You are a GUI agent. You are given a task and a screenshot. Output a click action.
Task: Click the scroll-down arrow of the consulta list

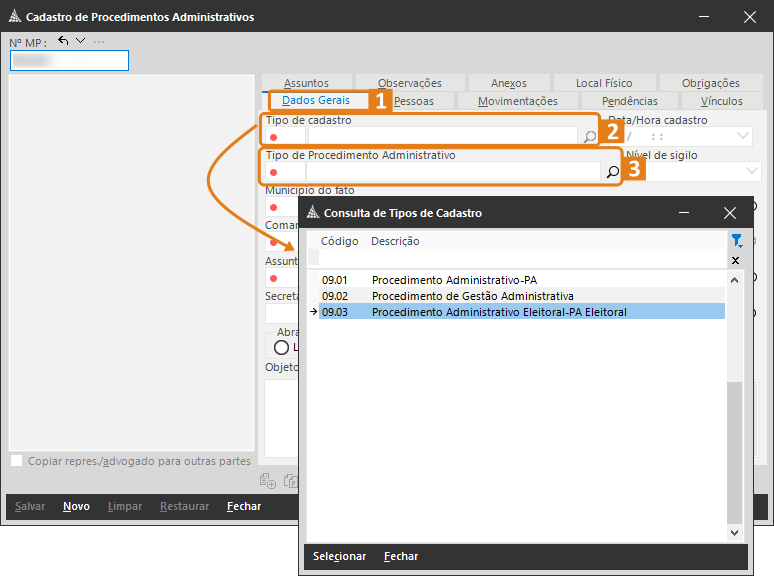(735, 533)
